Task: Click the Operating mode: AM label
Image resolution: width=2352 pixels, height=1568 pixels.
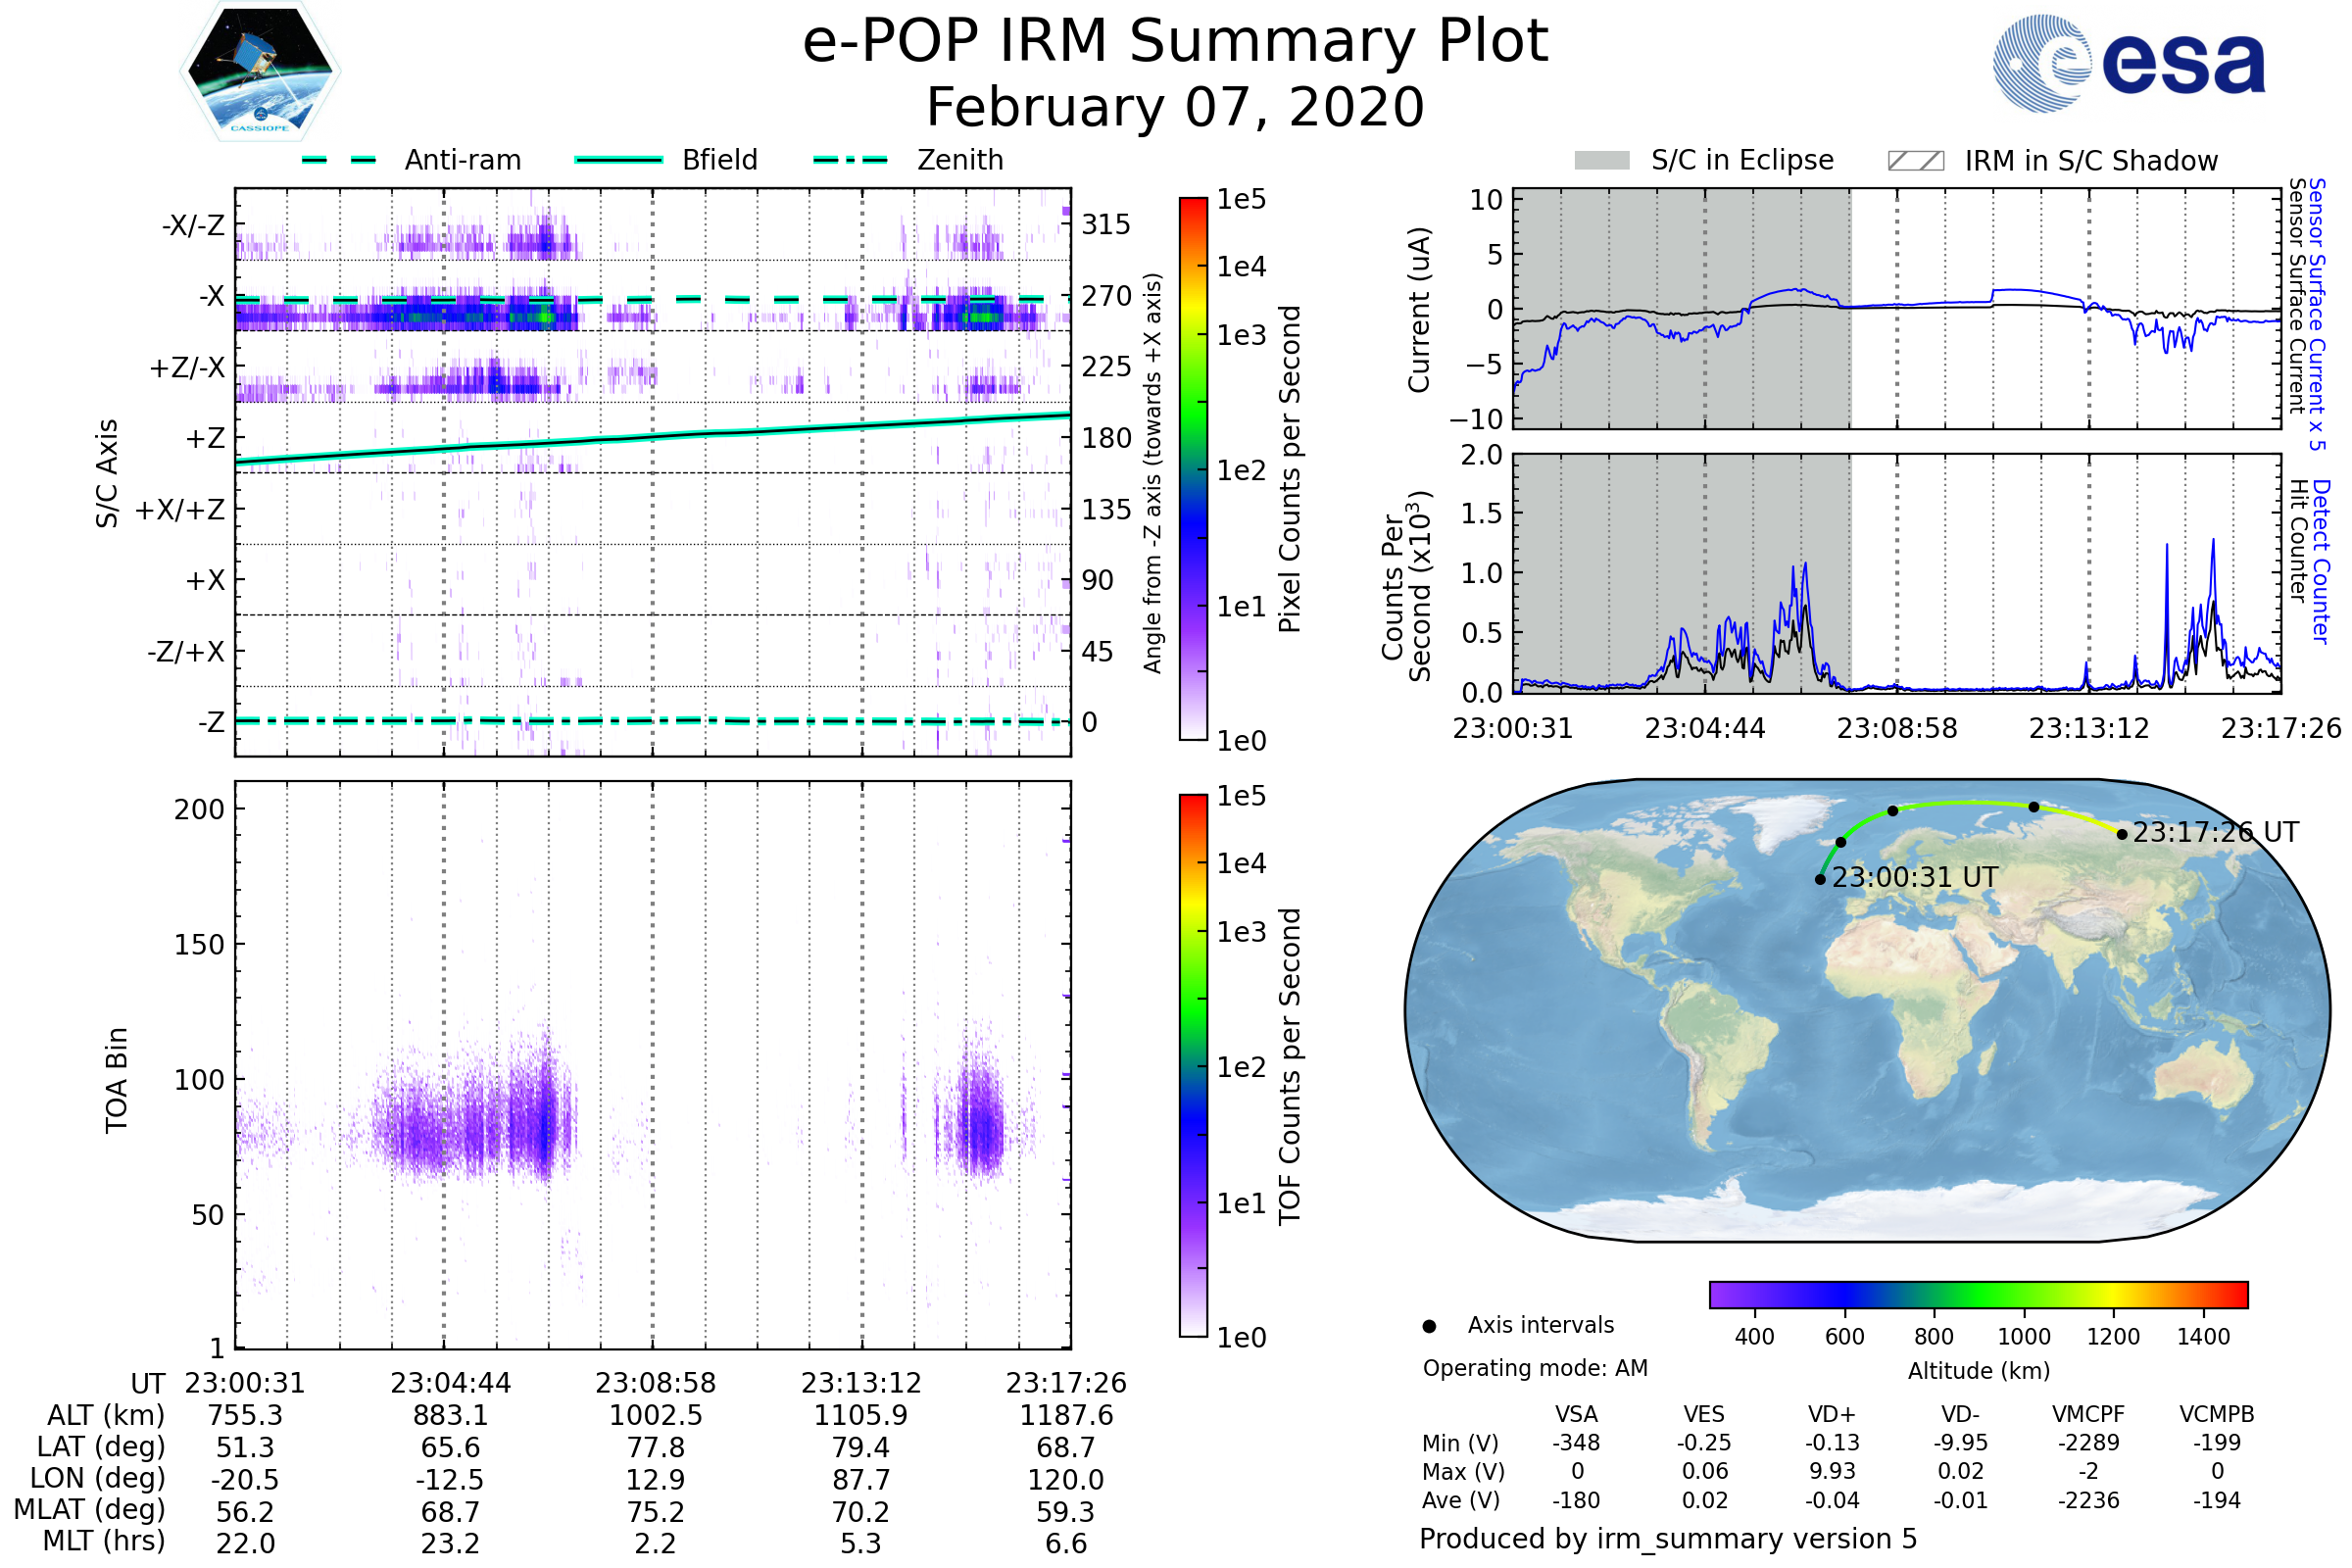Action: pos(1535,1368)
